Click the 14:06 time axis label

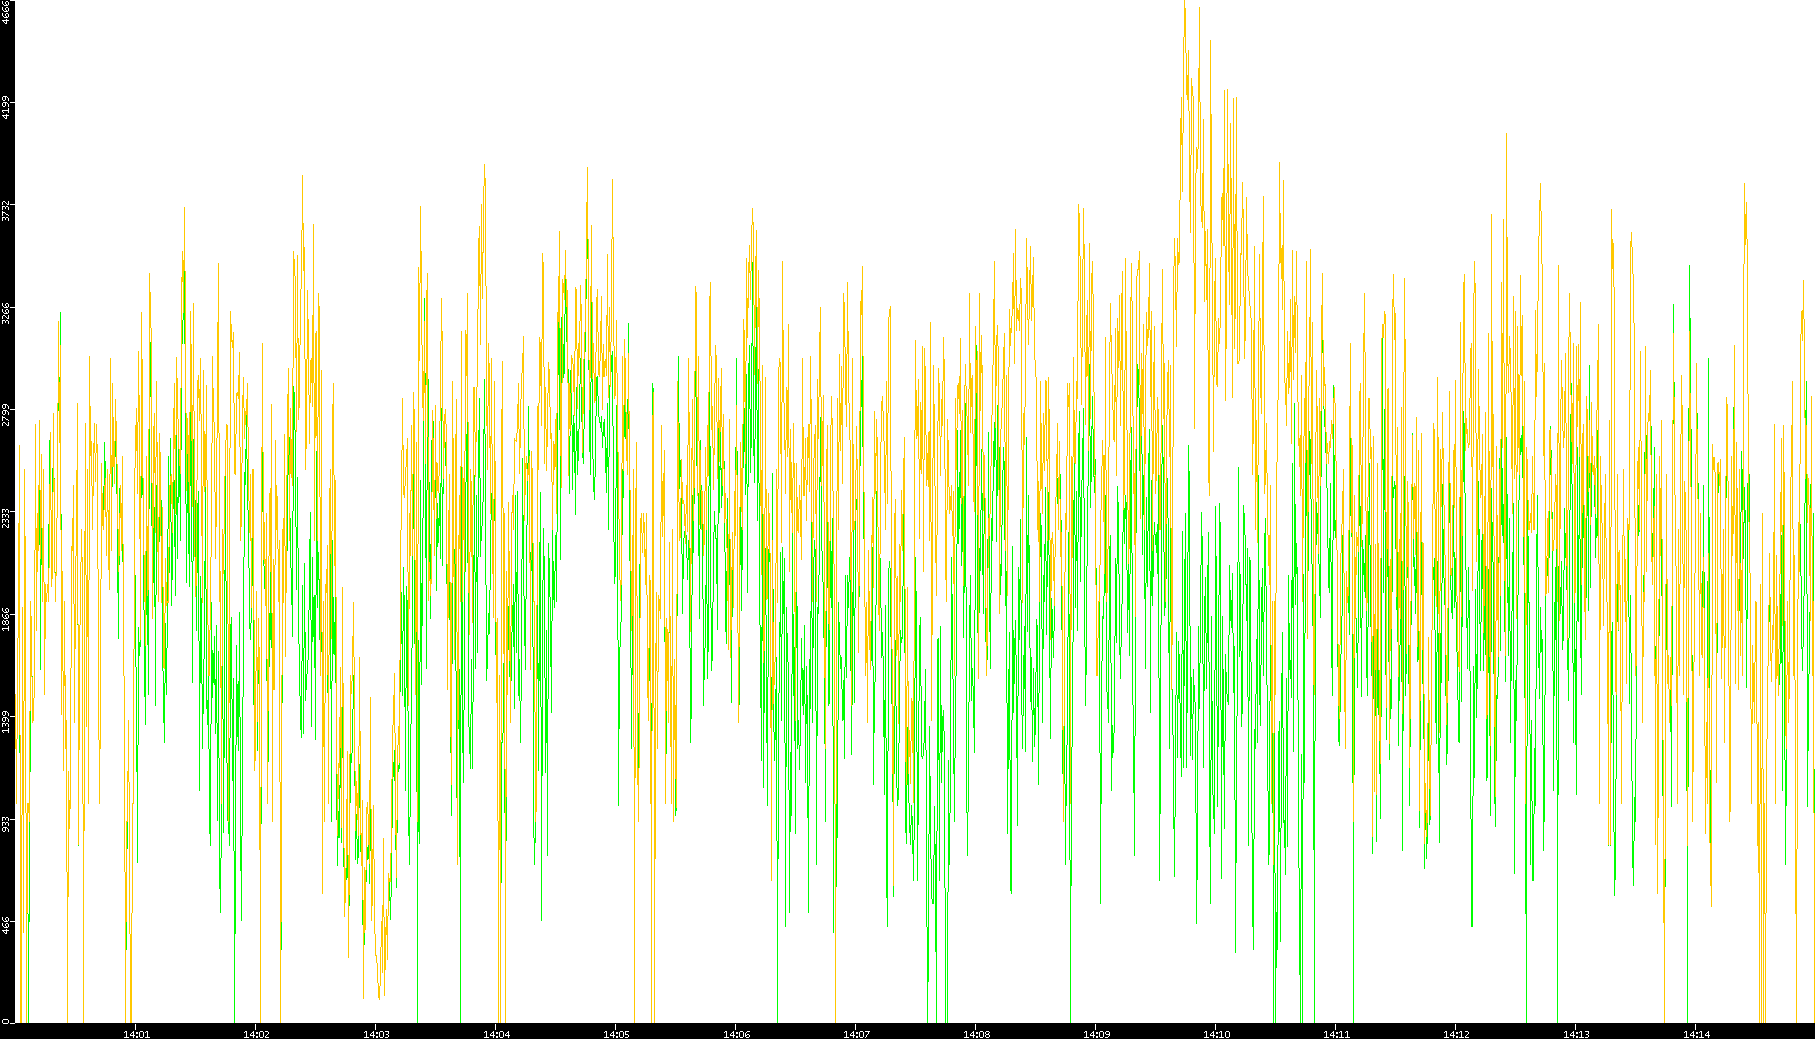coord(737,1034)
